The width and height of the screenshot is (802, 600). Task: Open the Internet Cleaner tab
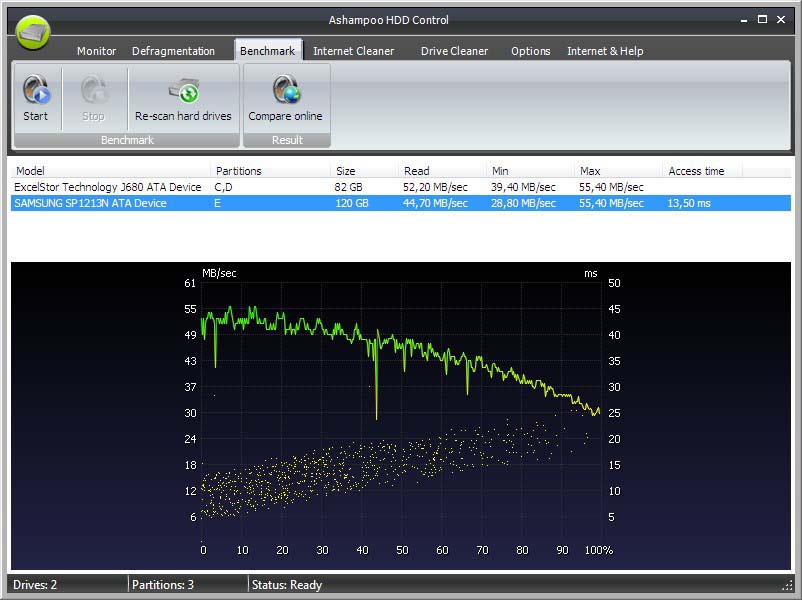[353, 51]
